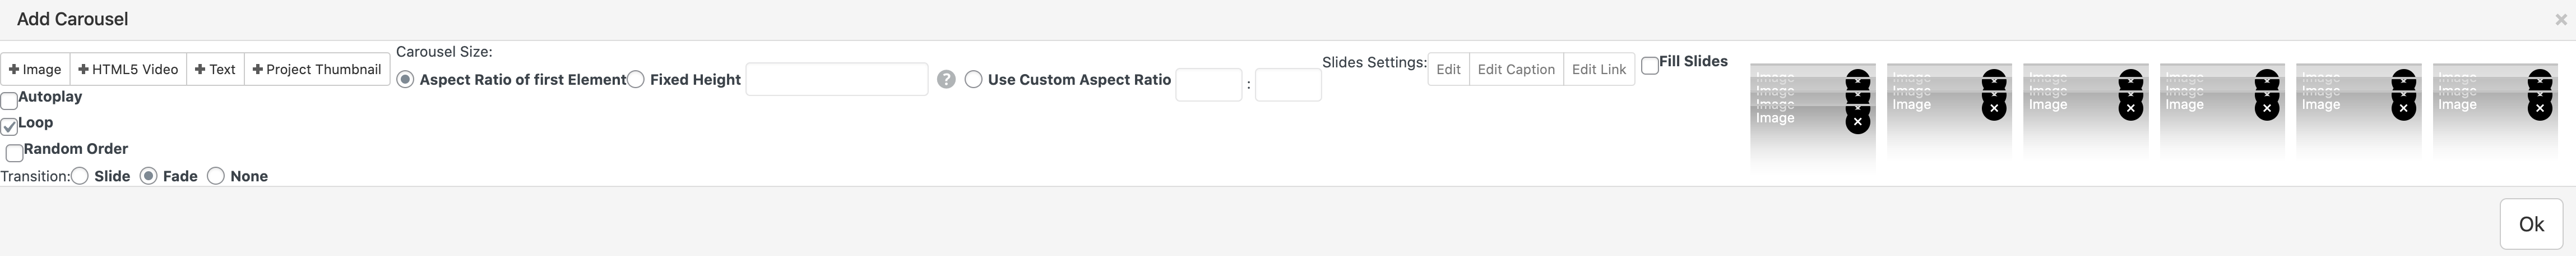The width and height of the screenshot is (2576, 256).
Task: Select Use Custom Aspect Ratio
Action: (973, 79)
